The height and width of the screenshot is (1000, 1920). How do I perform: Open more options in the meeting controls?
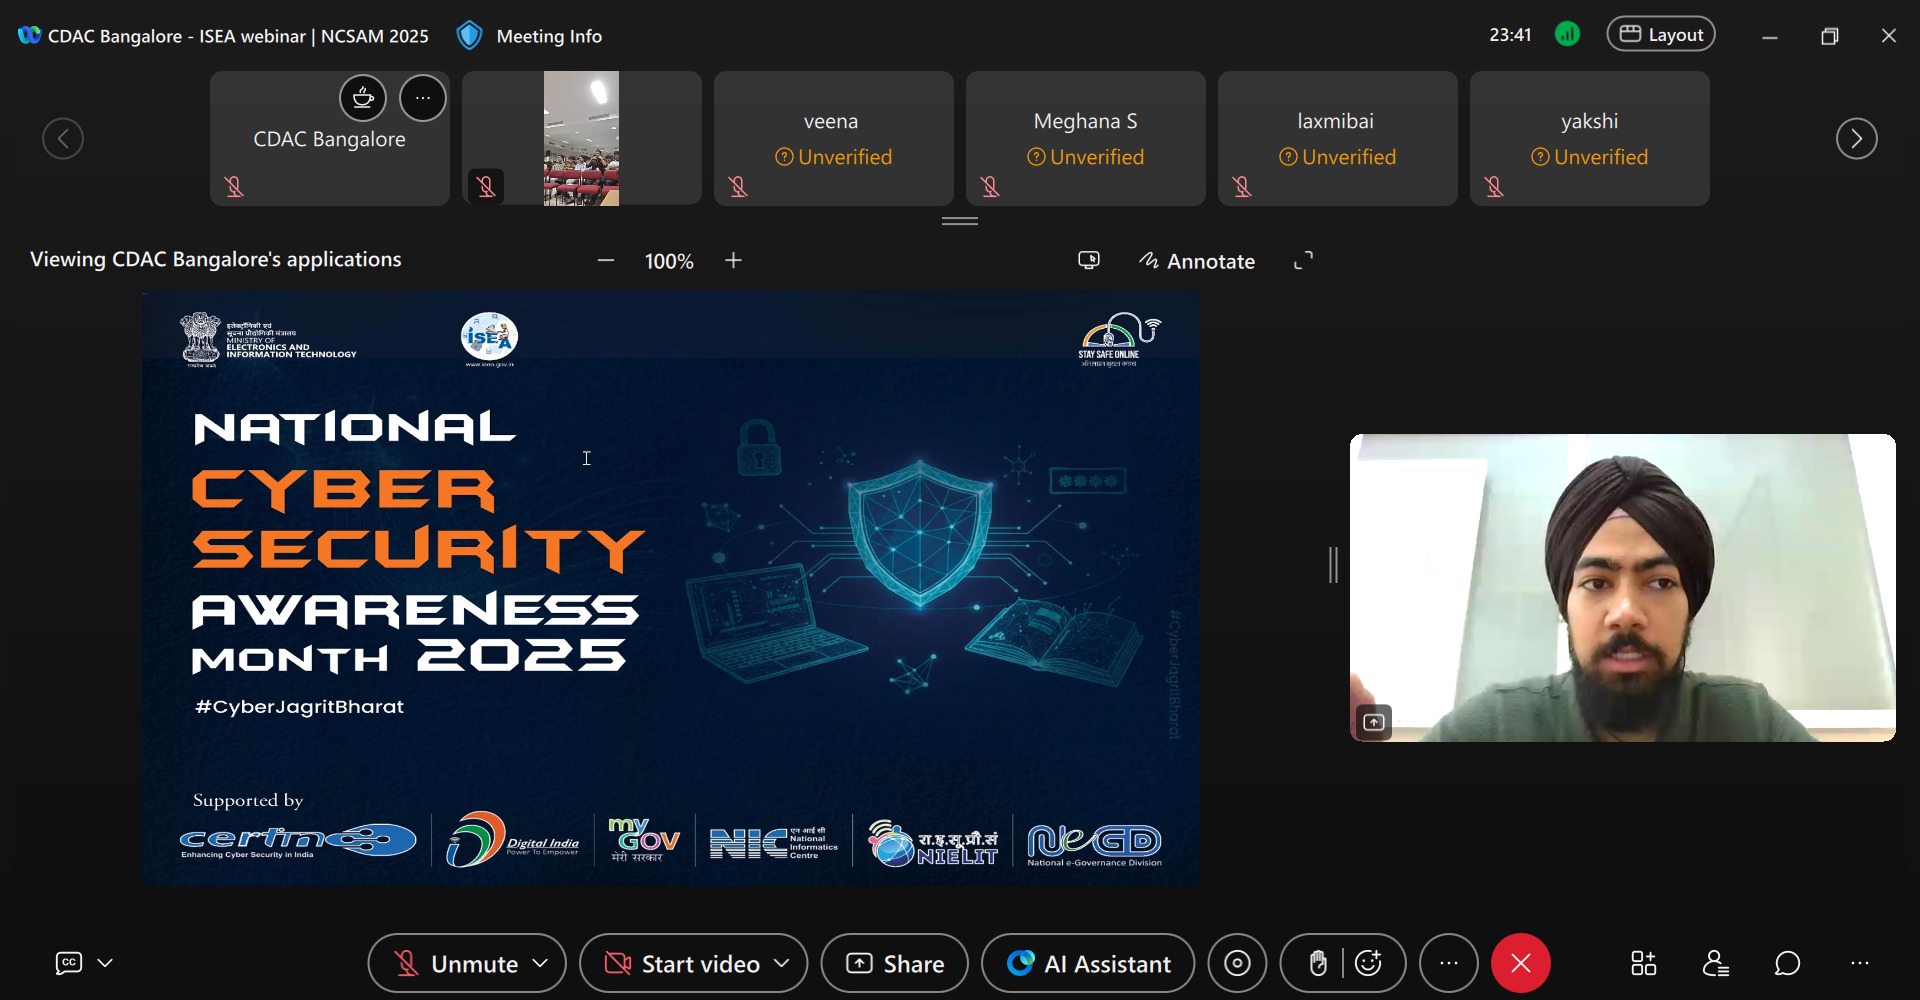pyautogui.click(x=1449, y=963)
